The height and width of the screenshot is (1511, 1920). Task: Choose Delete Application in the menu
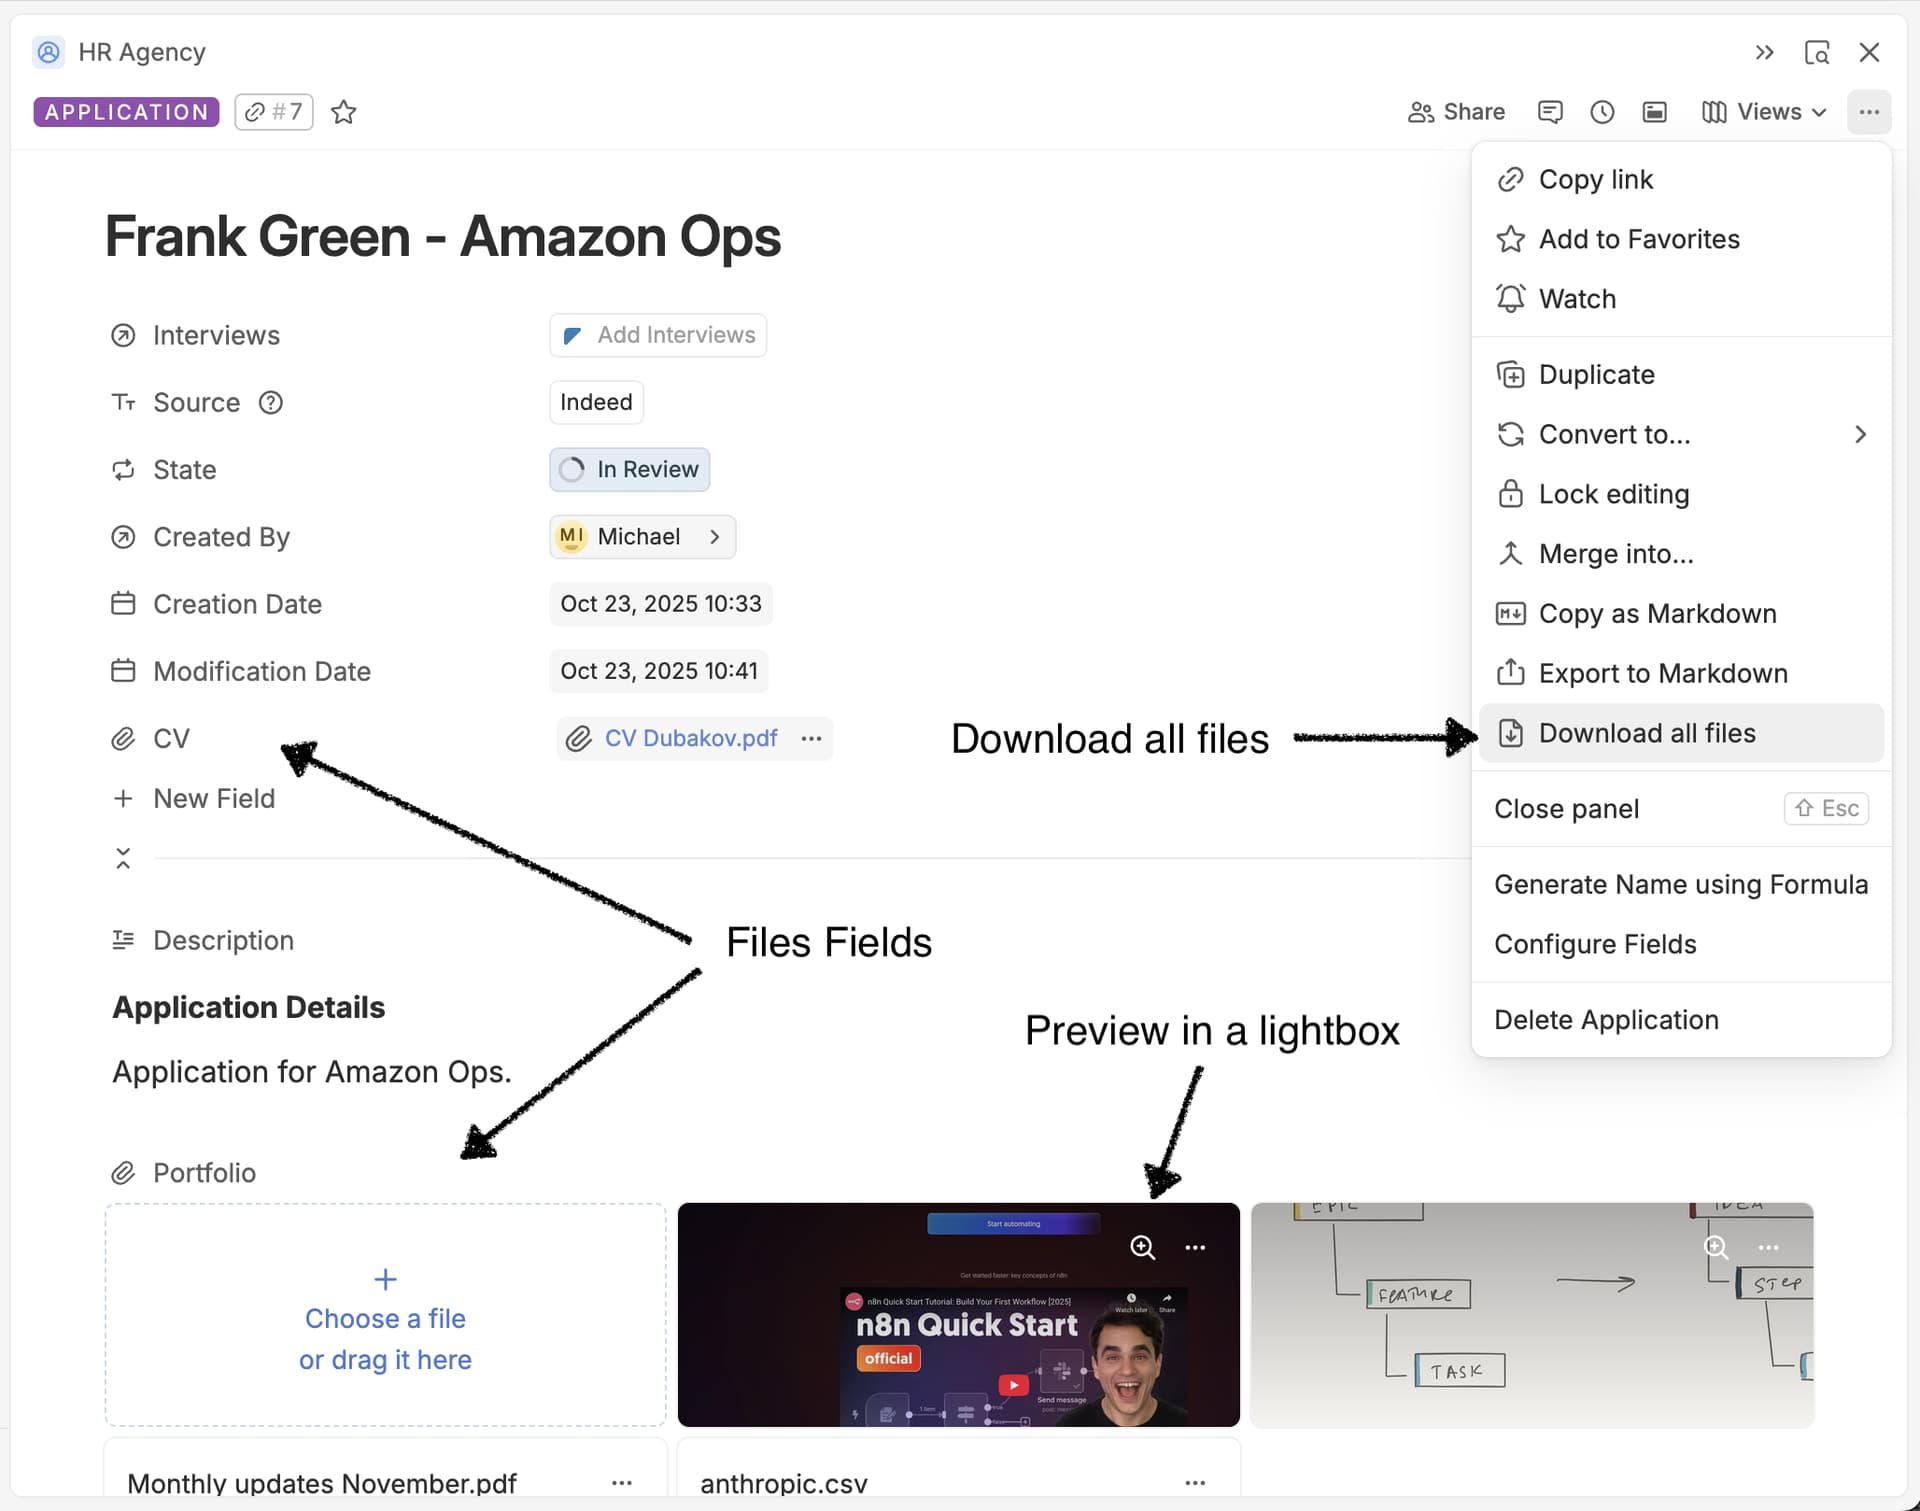coord(1606,1019)
